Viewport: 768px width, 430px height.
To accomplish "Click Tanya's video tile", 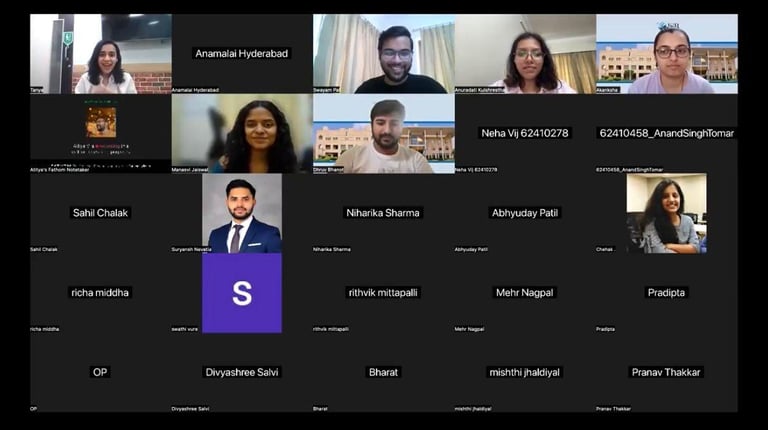I will coord(101,53).
